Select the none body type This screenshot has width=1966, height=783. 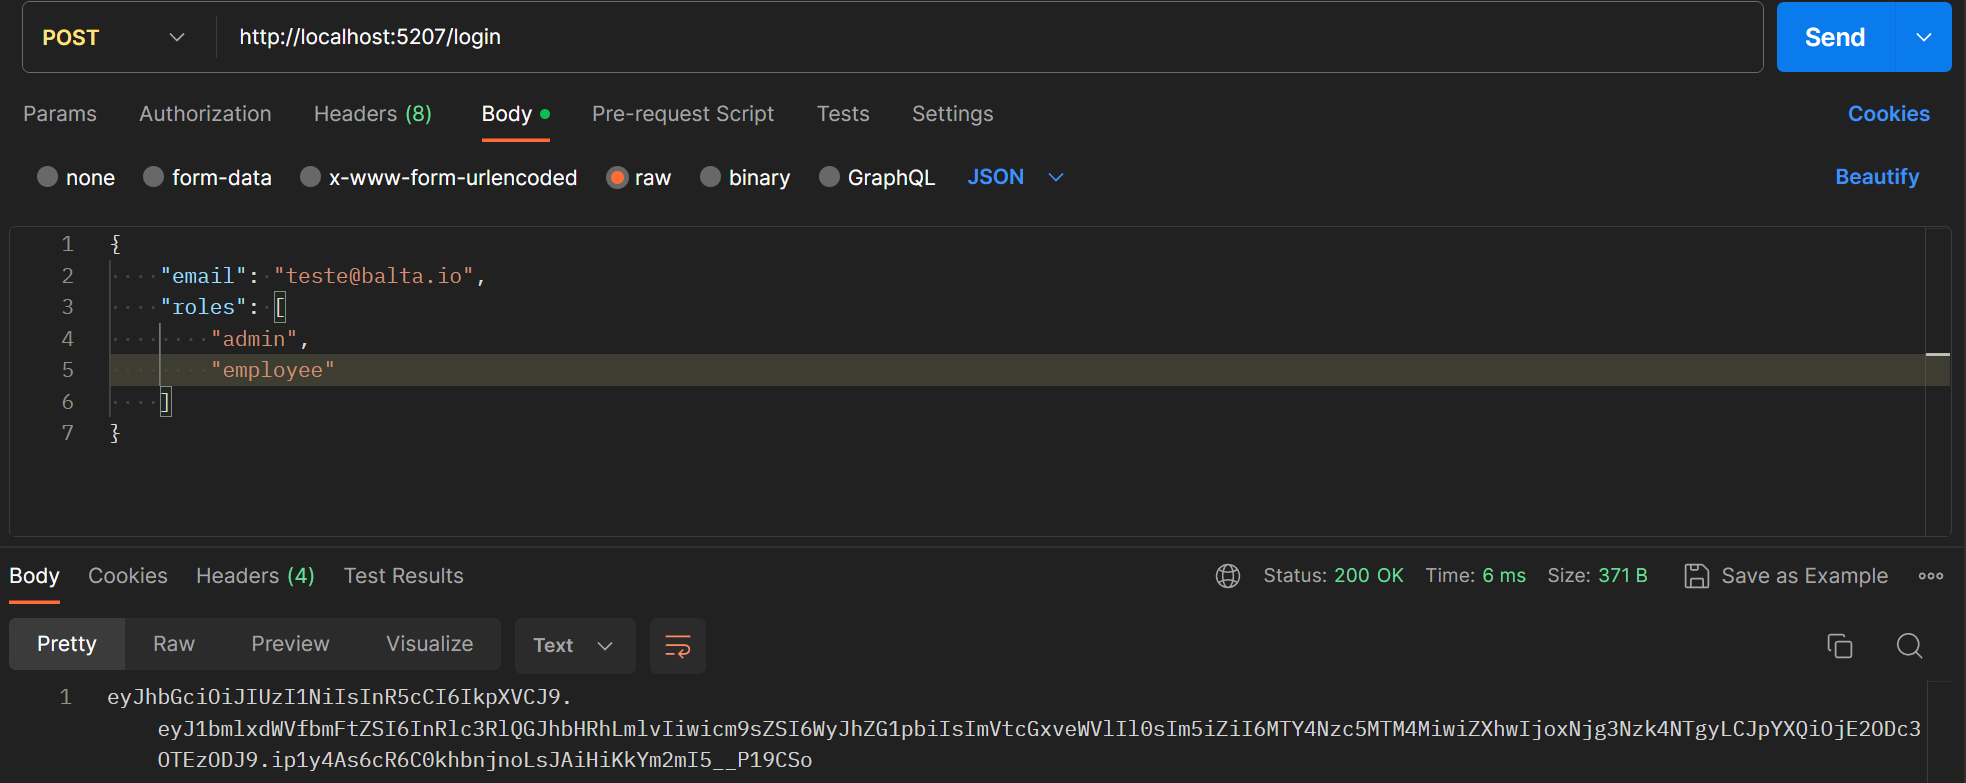[x=47, y=177]
